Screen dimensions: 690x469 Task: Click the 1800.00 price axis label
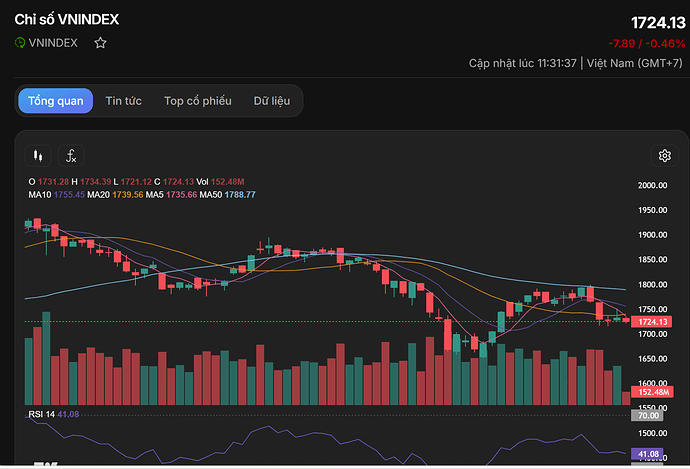pos(653,285)
